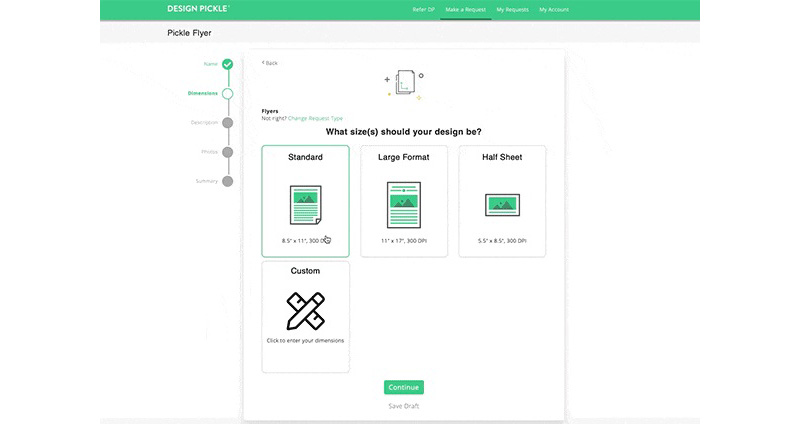Choose the Large Format page icon
Screen dimensions: 800x424
404,205
